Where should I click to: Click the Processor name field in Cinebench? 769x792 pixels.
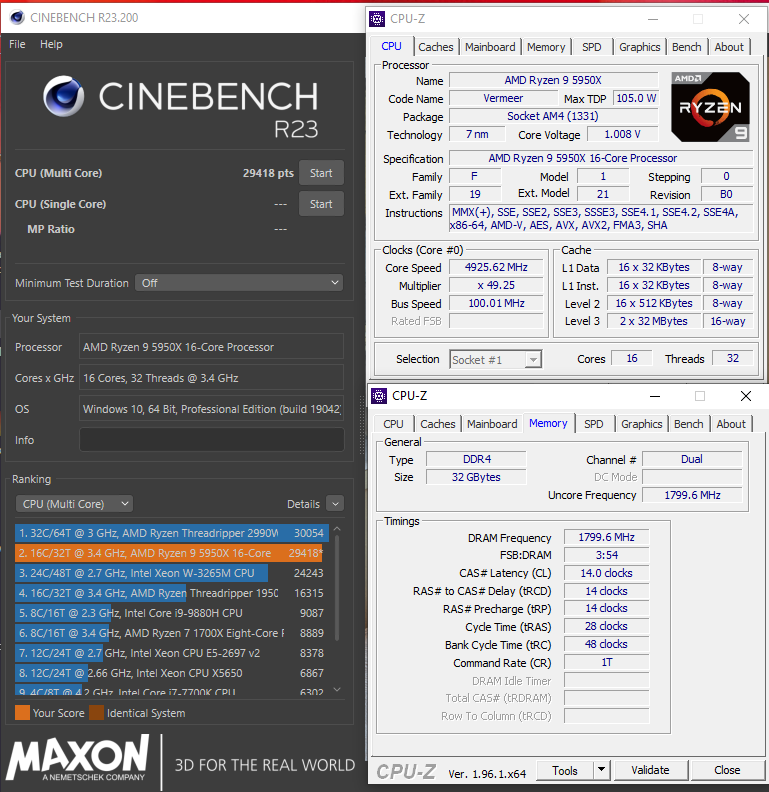[211, 347]
